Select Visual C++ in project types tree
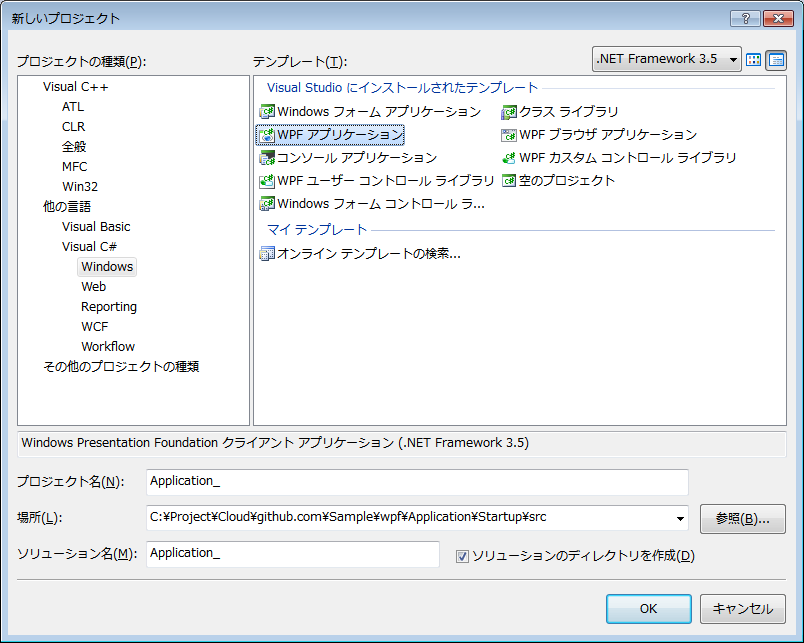This screenshot has height=643, width=804. click(75, 87)
